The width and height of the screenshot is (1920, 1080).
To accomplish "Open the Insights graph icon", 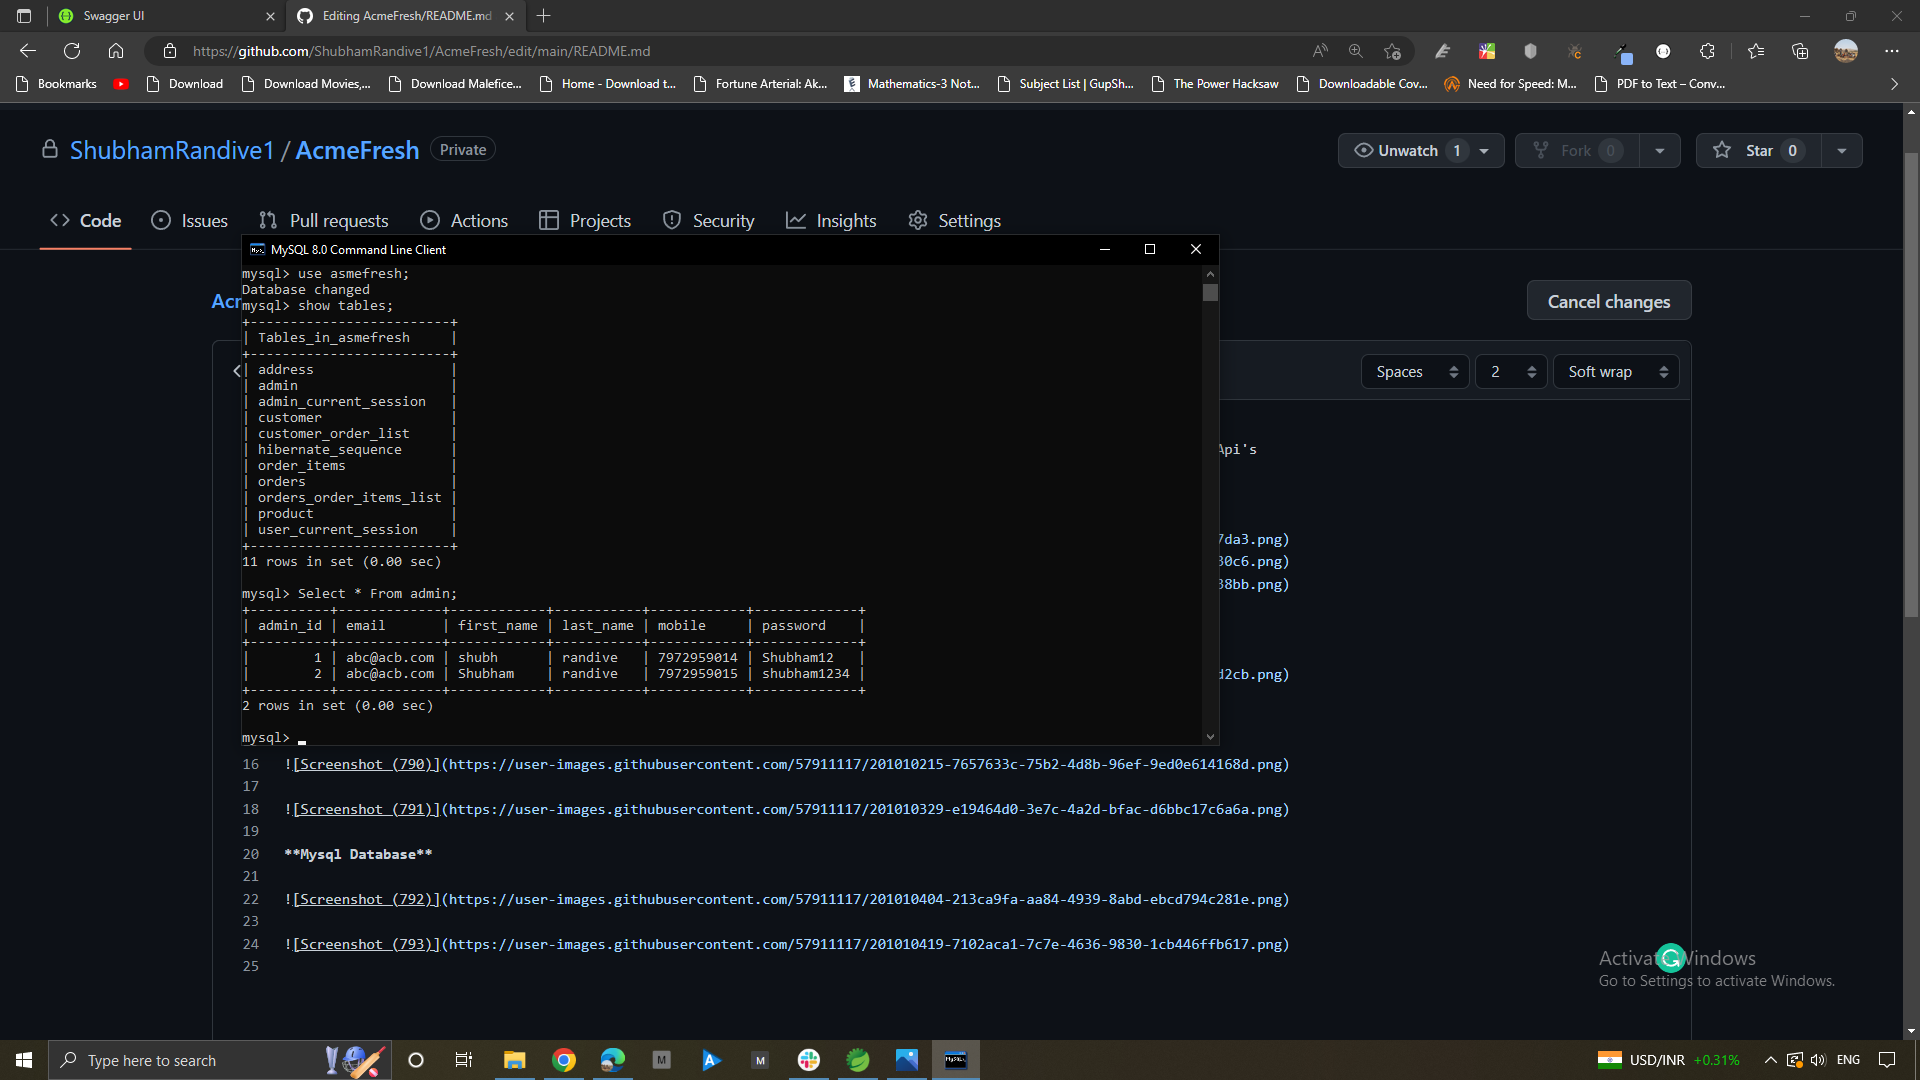I will 795,220.
